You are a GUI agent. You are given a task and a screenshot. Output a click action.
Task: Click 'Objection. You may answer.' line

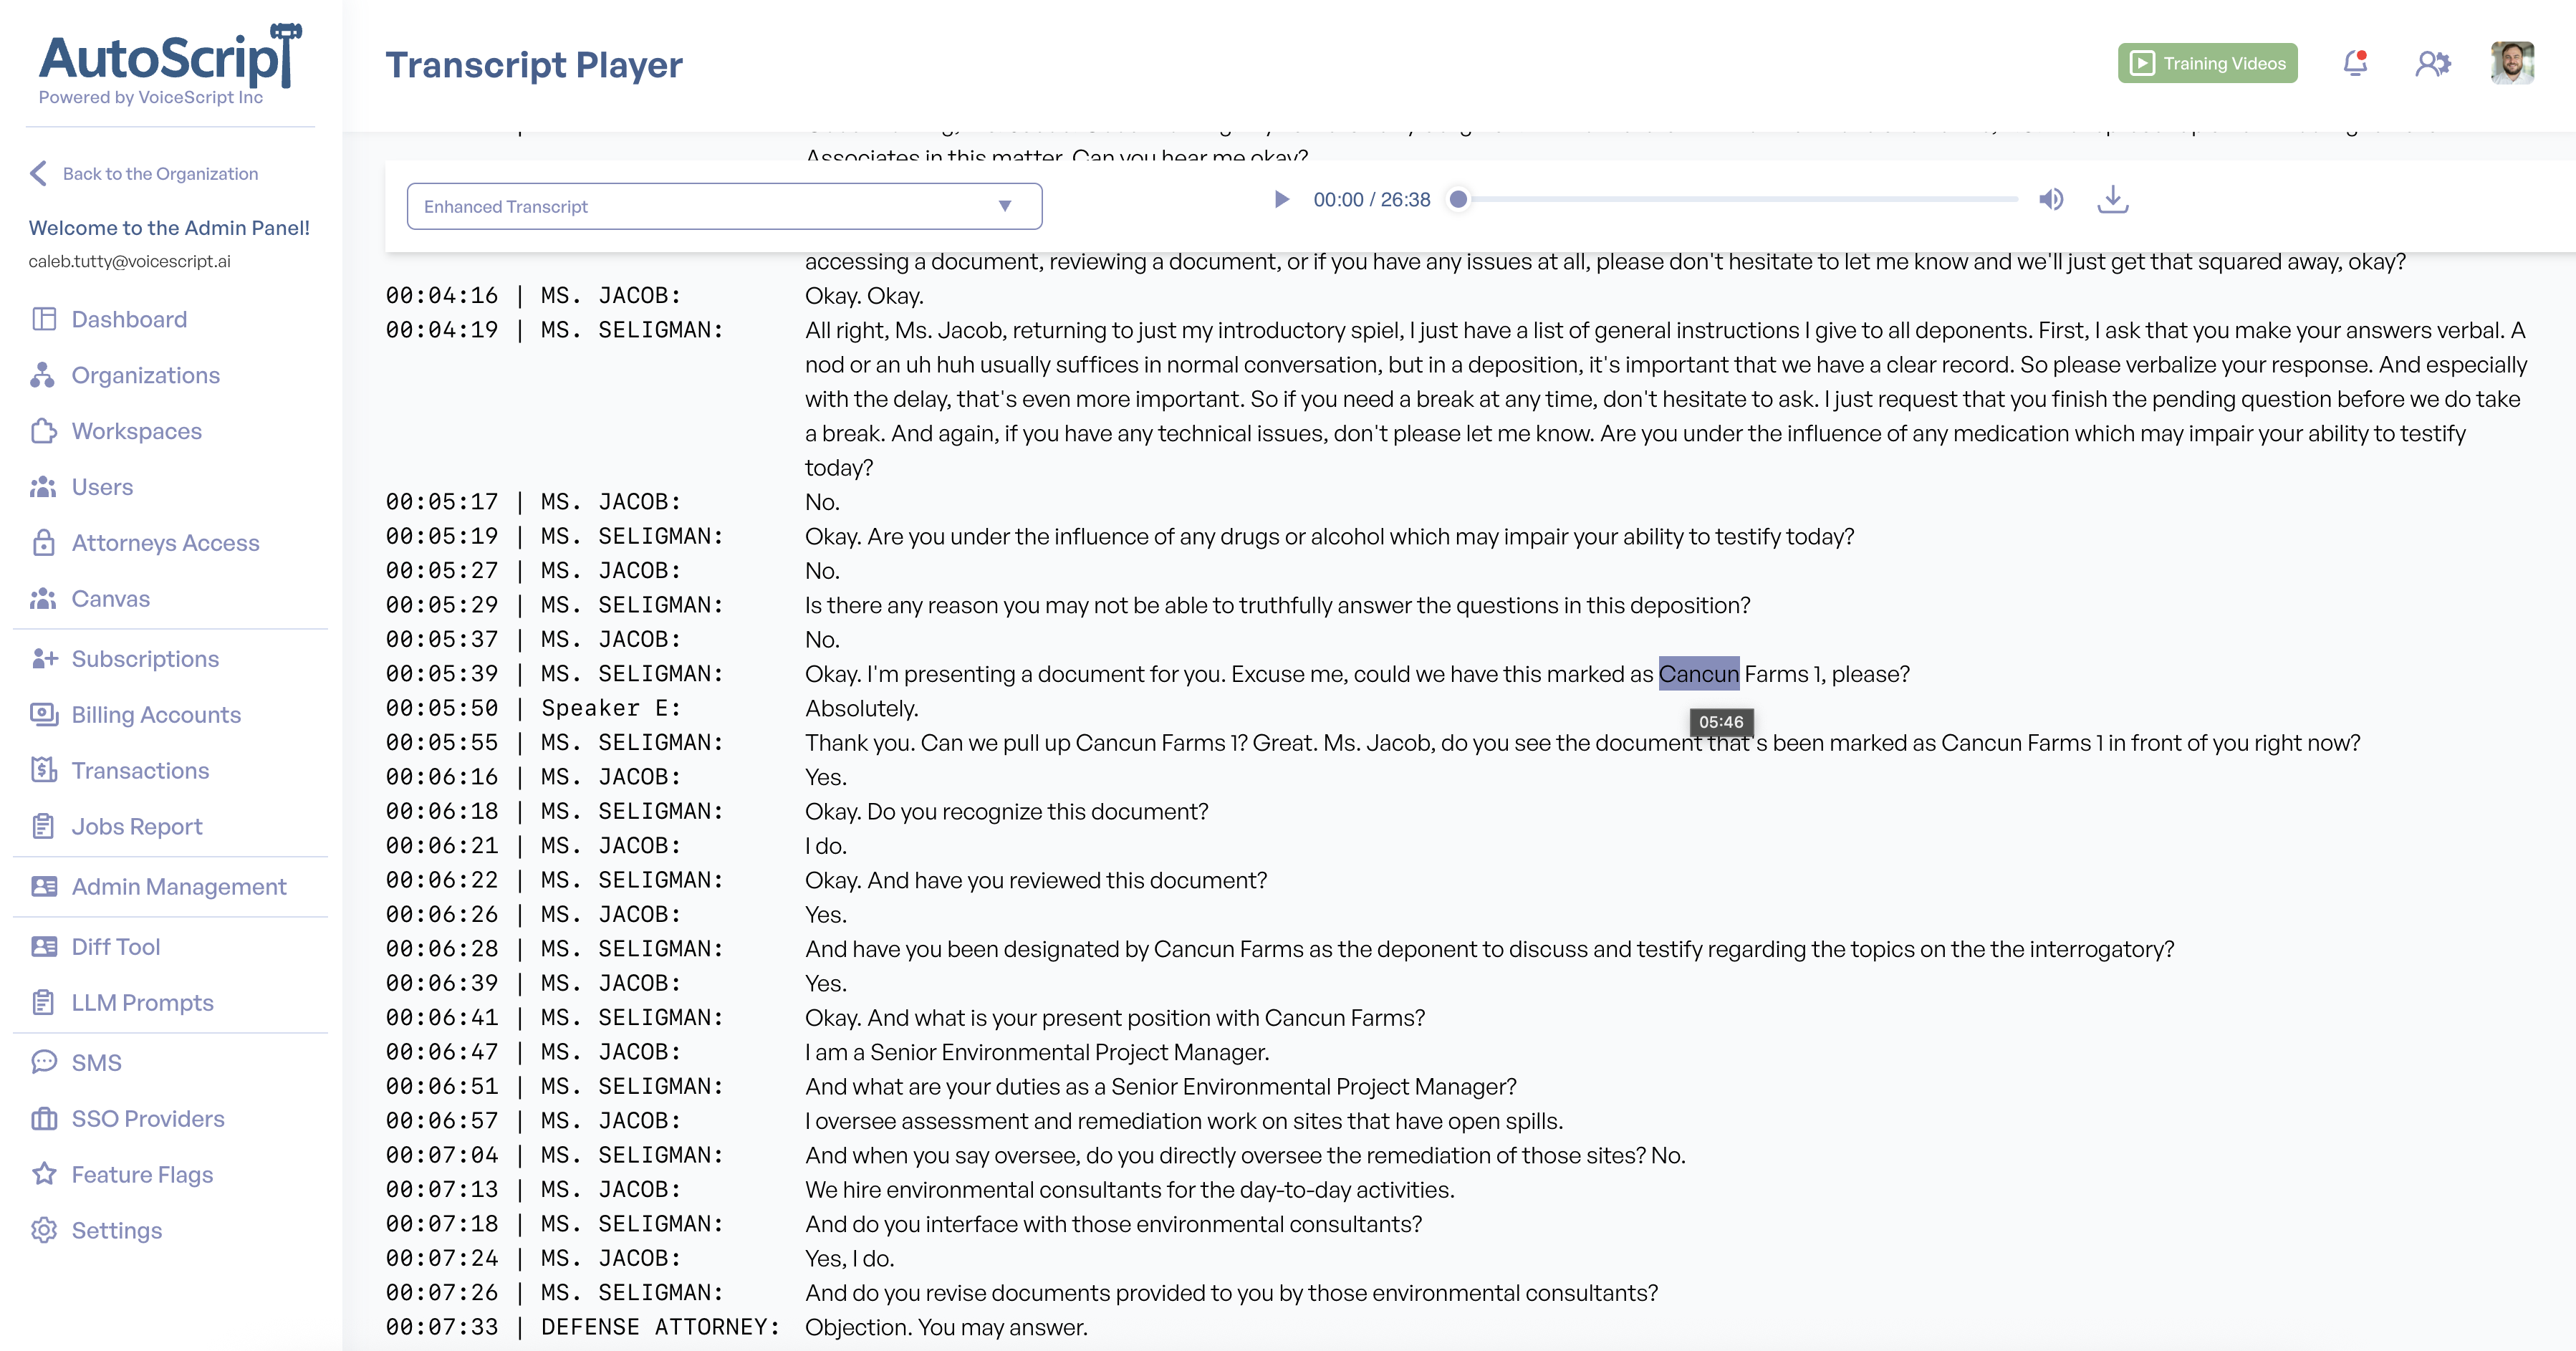coord(946,1327)
